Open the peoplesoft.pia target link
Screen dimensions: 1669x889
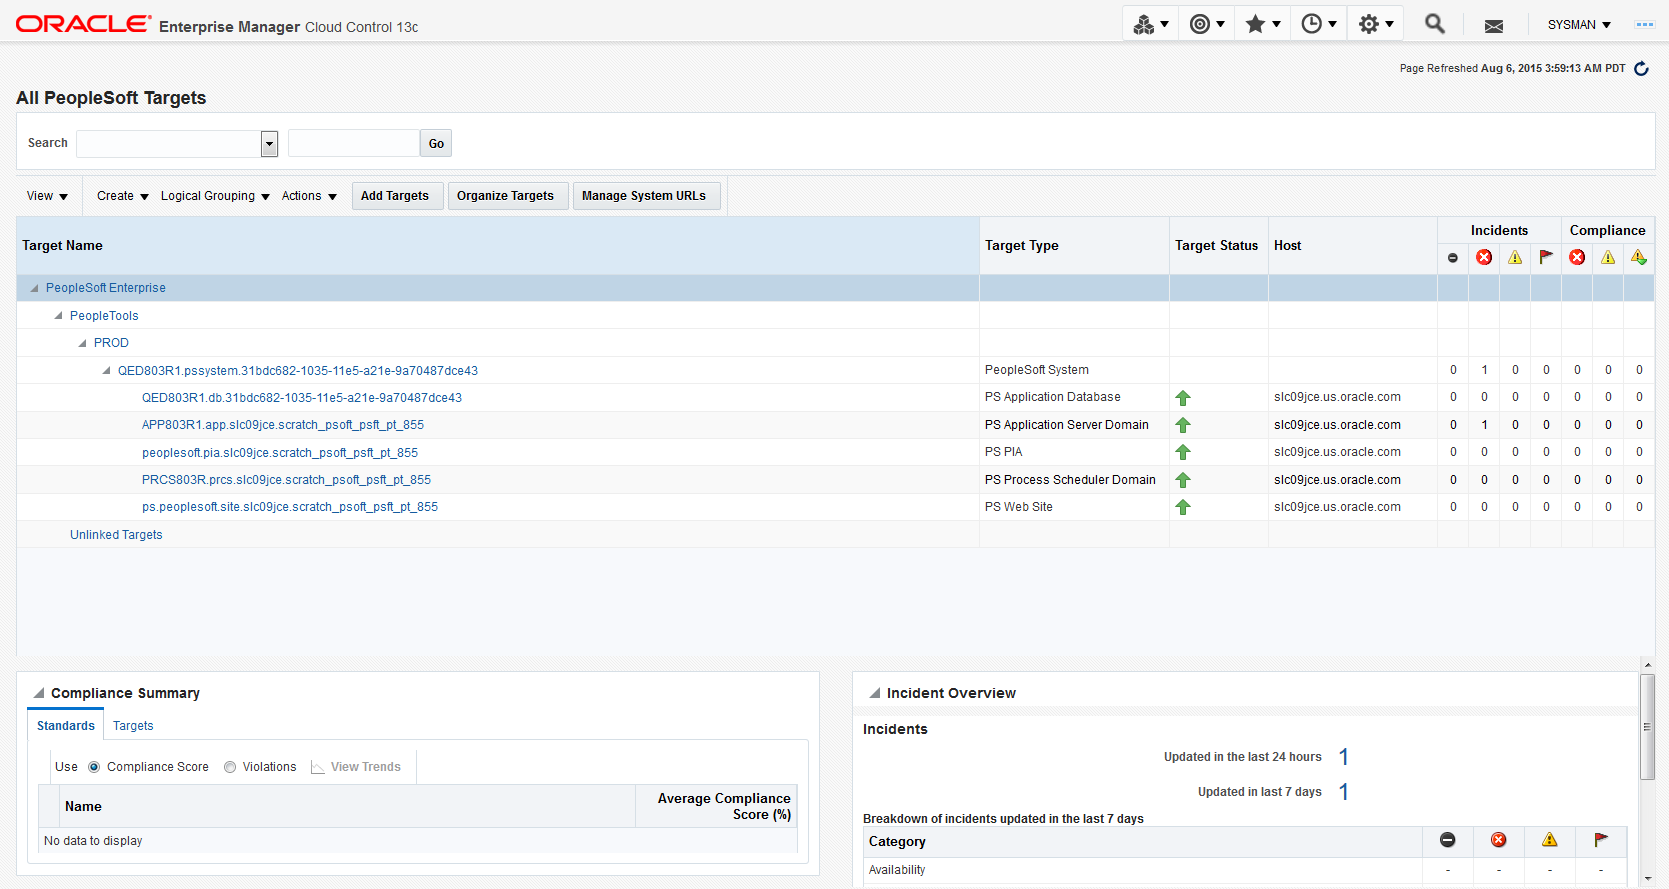pos(280,453)
